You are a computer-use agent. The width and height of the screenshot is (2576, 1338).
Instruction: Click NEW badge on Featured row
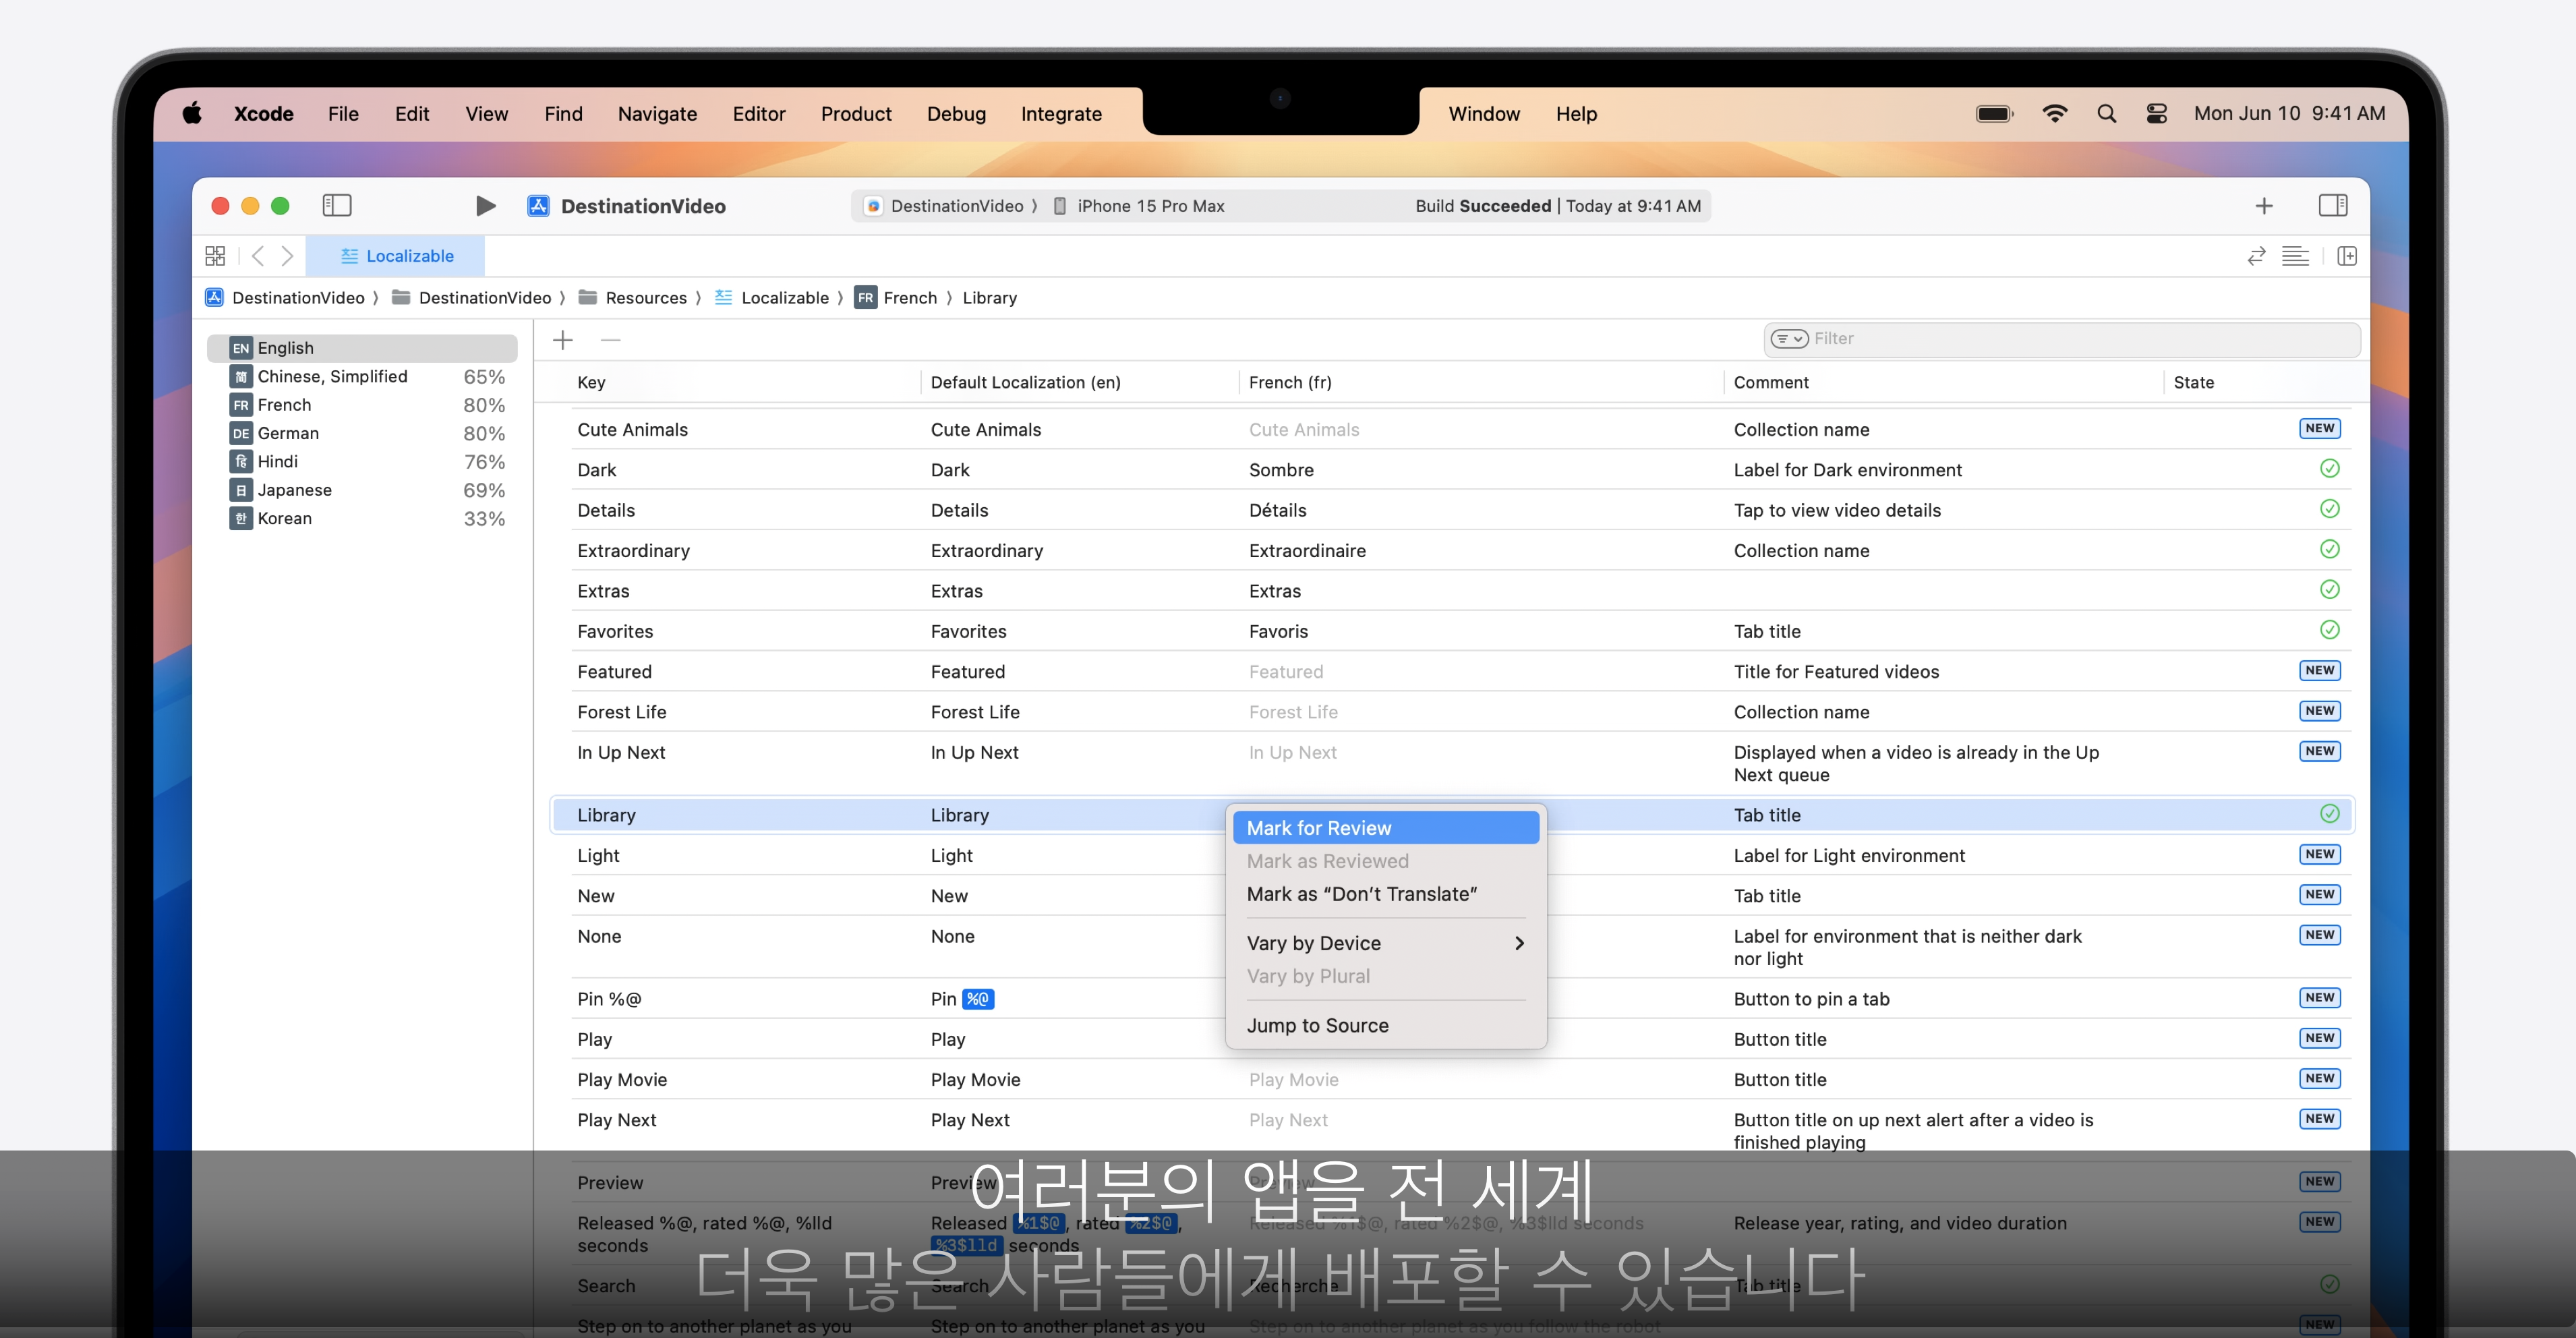click(2320, 670)
